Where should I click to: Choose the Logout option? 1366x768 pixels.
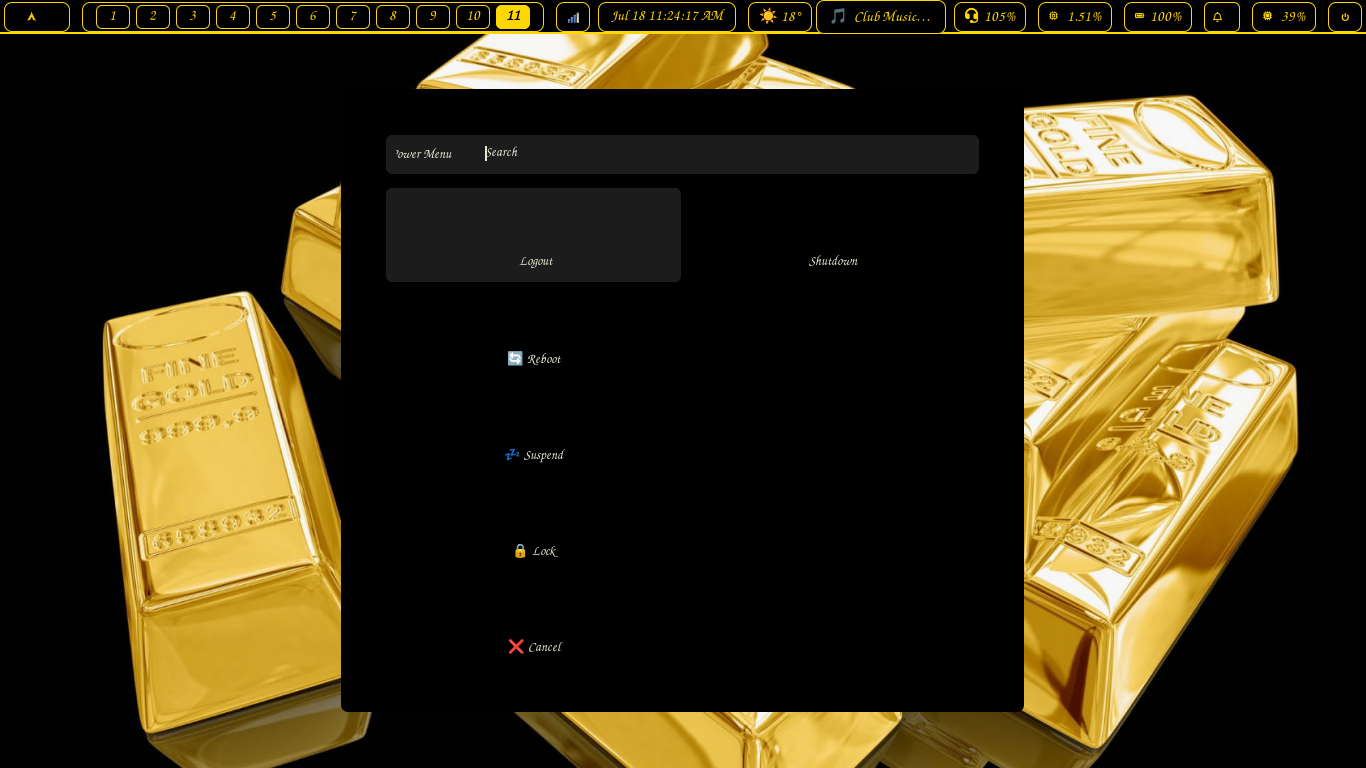[x=533, y=235]
